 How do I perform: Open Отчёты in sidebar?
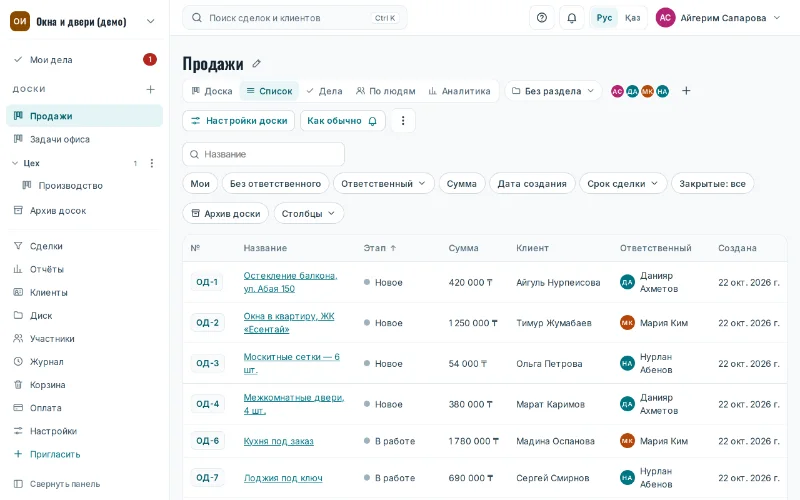click(x=84, y=269)
